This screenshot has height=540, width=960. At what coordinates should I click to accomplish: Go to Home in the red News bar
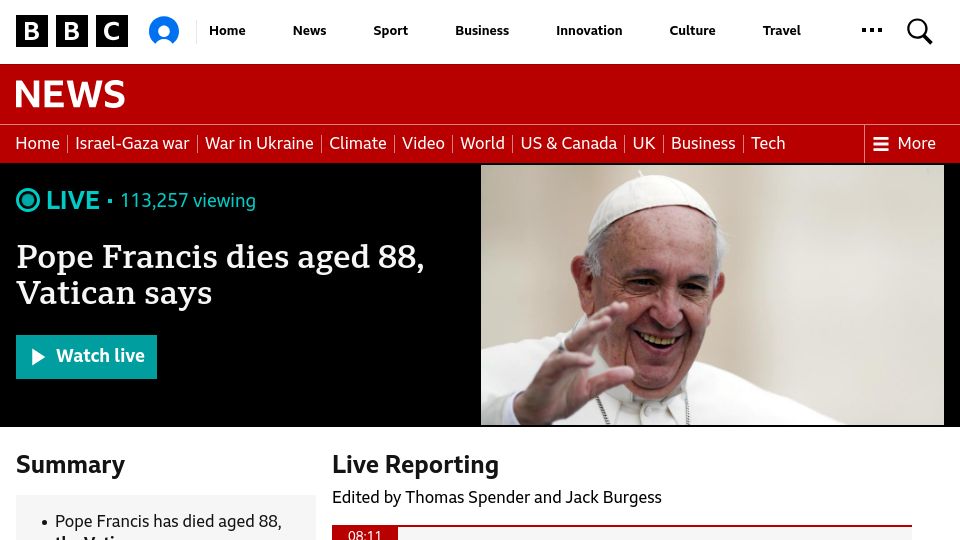coord(37,143)
